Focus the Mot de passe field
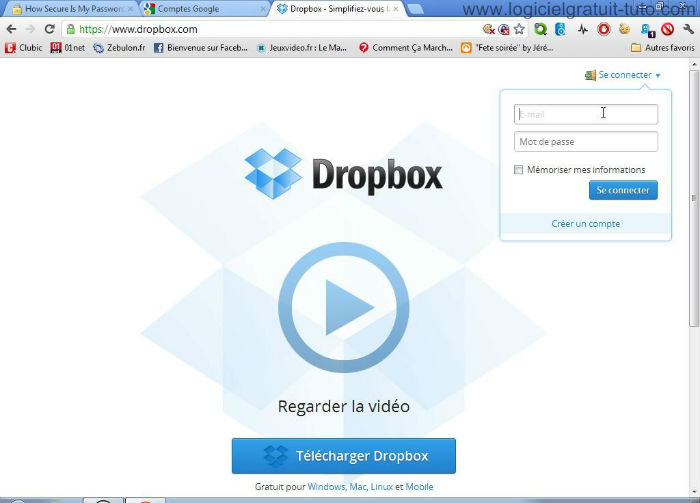The image size is (700, 503). pyautogui.click(x=586, y=141)
